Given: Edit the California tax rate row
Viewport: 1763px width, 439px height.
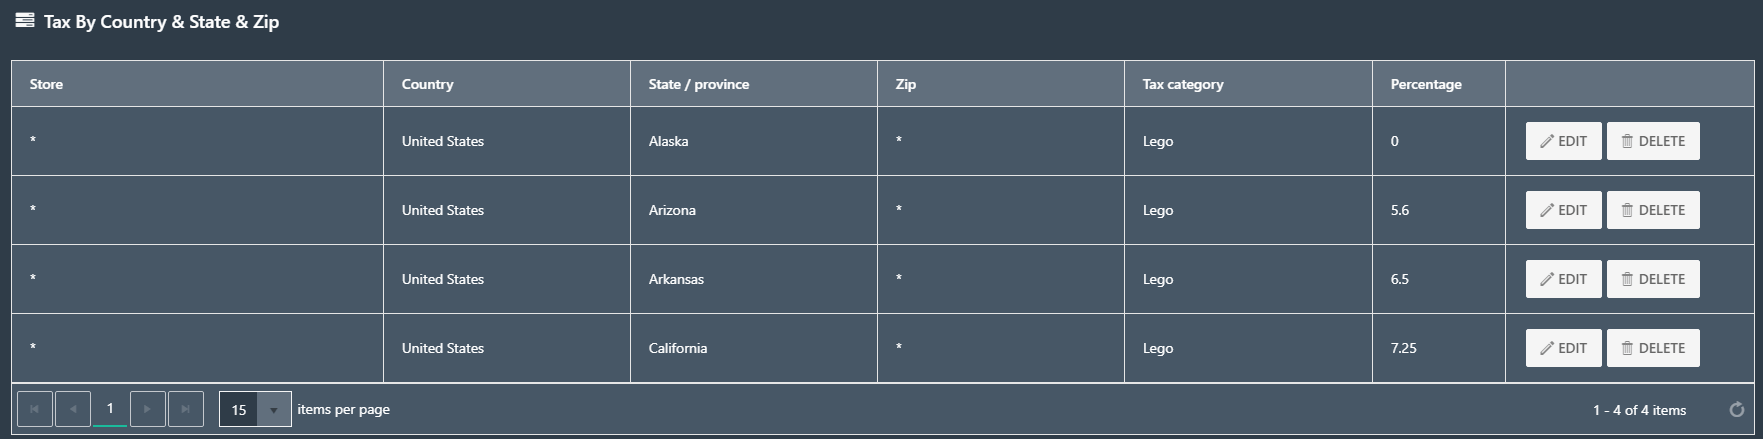Looking at the screenshot, I should click(1564, 348).
